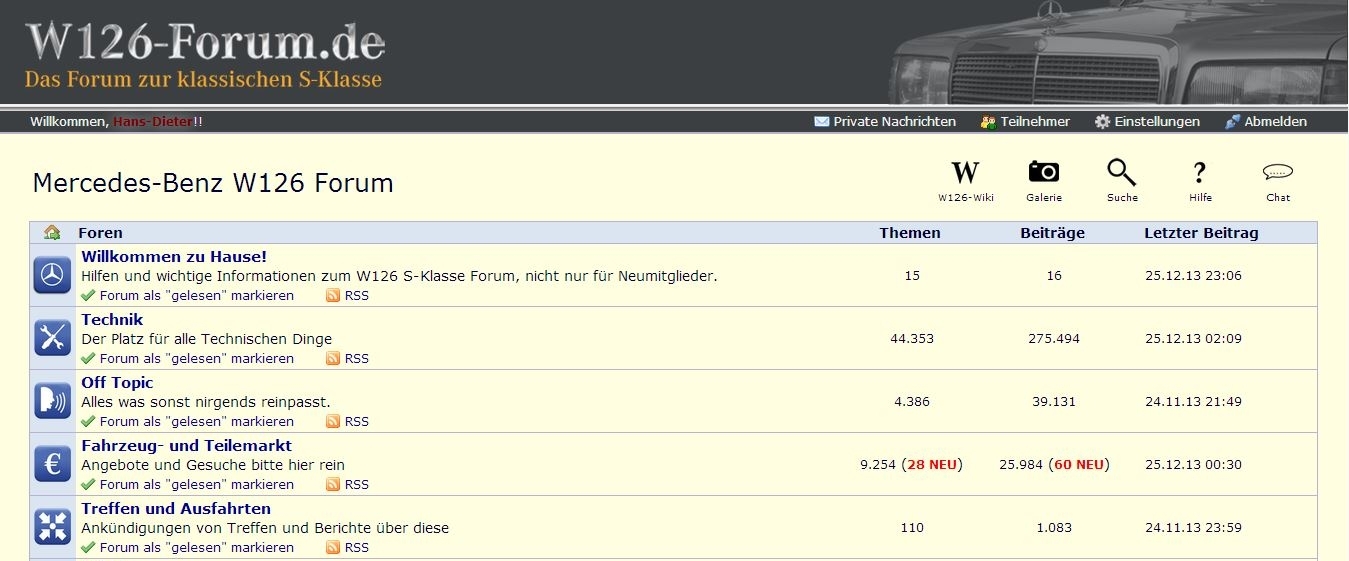Mark Technik forum as gelesen
The width and height of the screenshot is (1349, 561).
pyautogui.click(x=197, y=358)
